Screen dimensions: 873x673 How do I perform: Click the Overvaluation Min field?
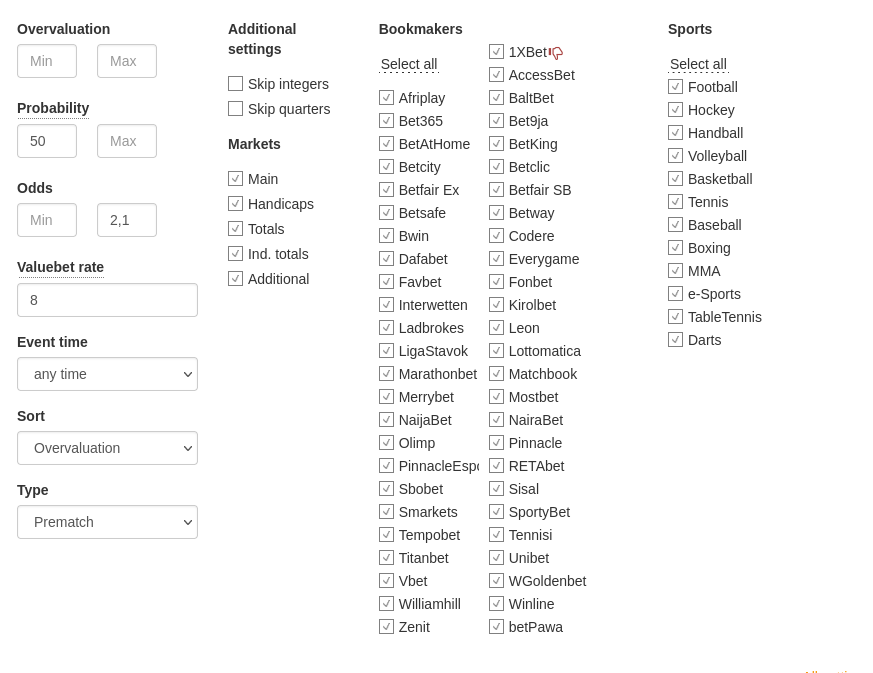pyautogui.click(x=47, y=61)
